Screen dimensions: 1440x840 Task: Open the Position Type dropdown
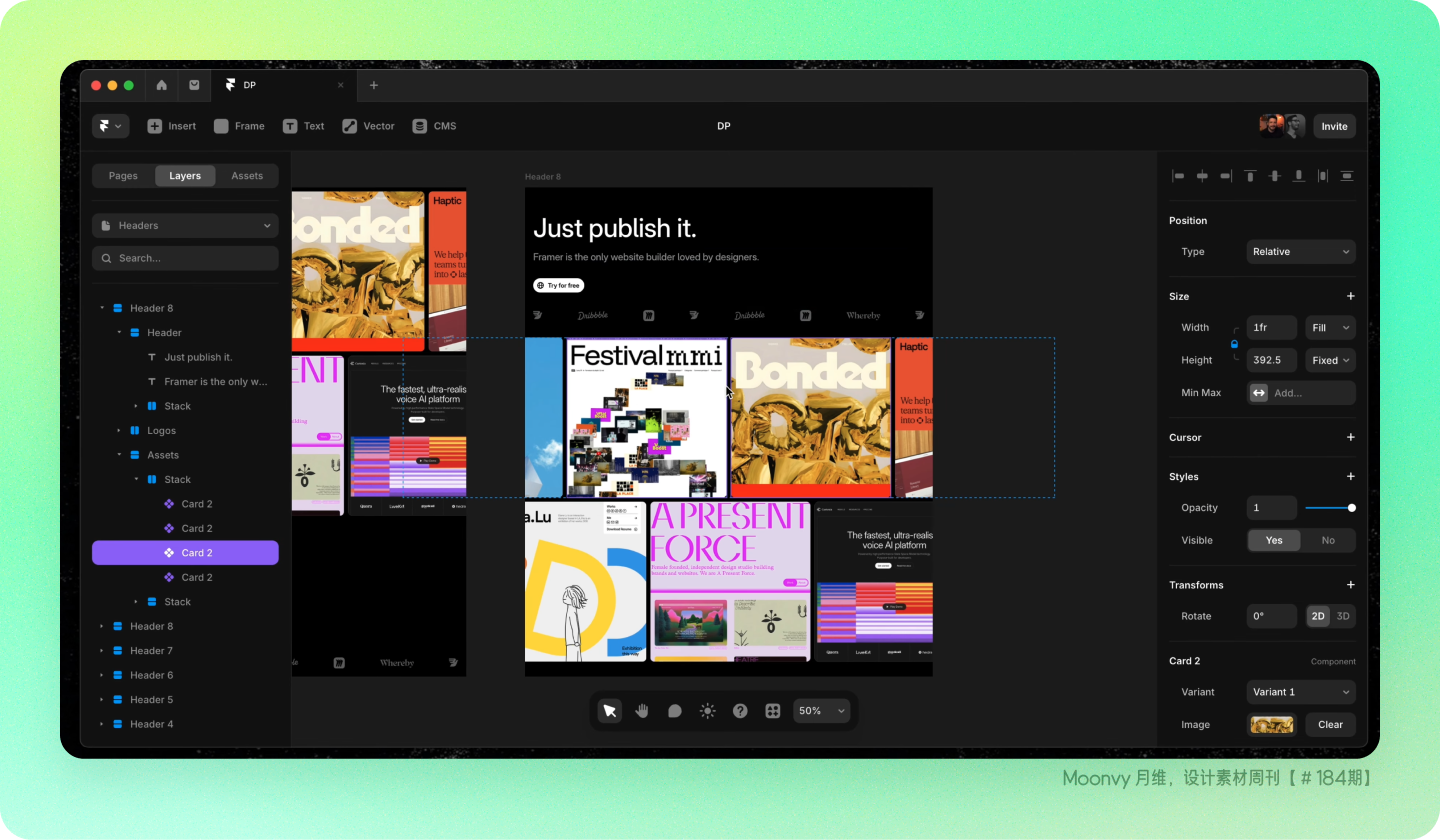1301,252
